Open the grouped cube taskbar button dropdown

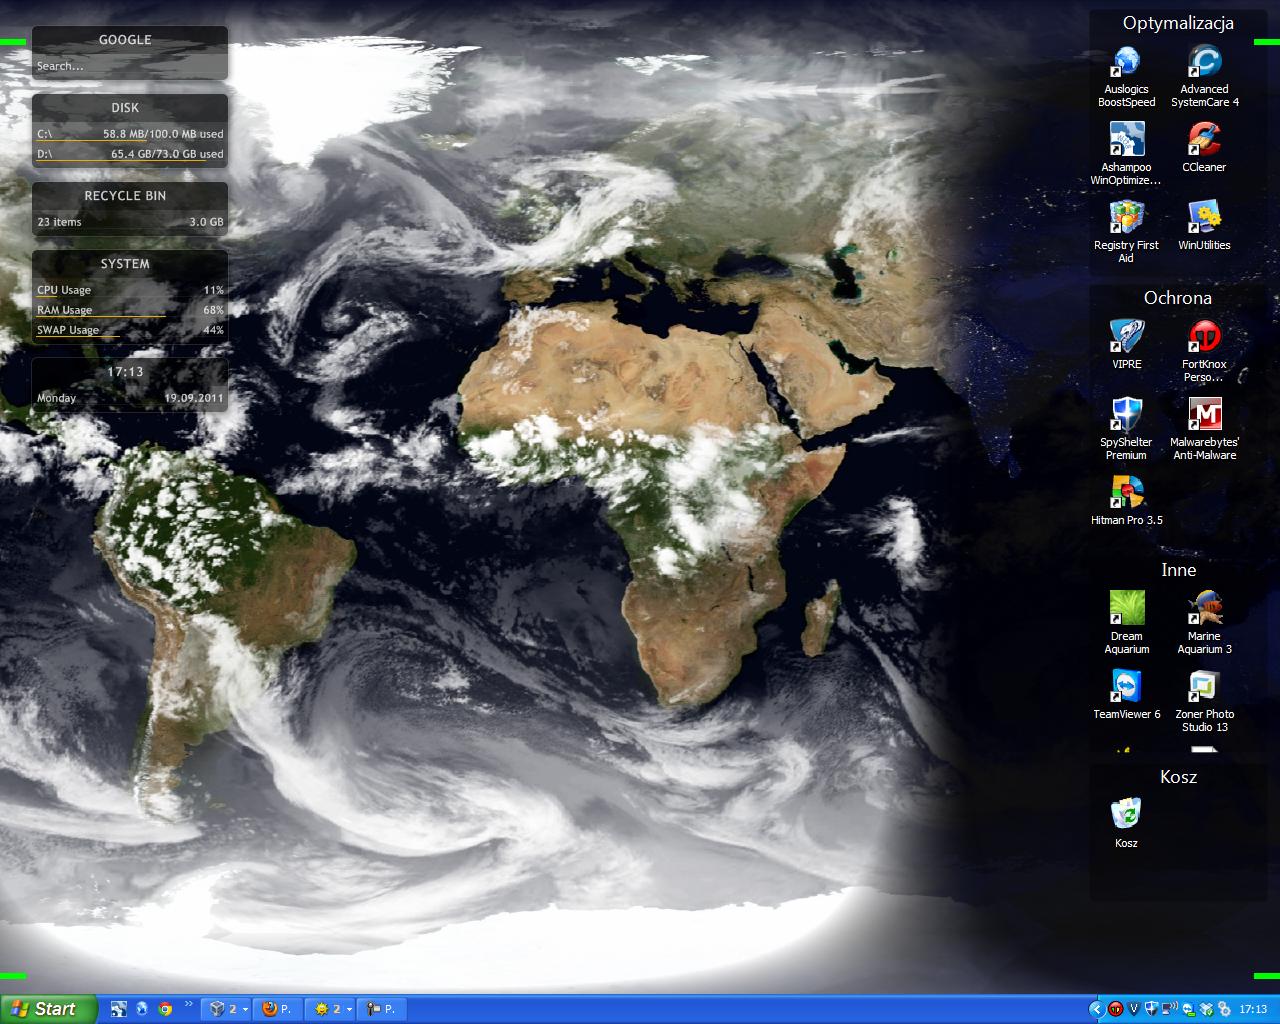[x=245, y=1009]
